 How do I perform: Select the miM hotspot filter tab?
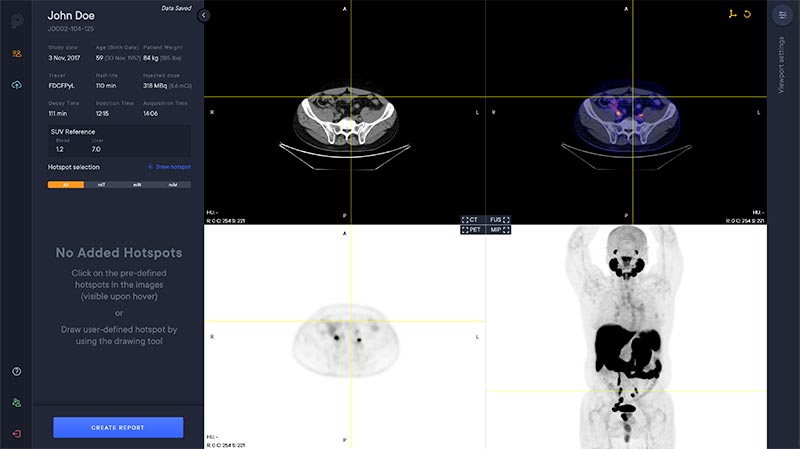173,185
